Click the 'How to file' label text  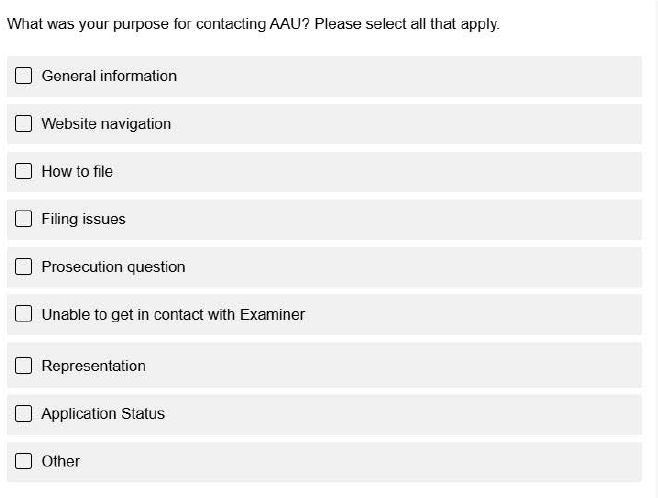[77, 172]
